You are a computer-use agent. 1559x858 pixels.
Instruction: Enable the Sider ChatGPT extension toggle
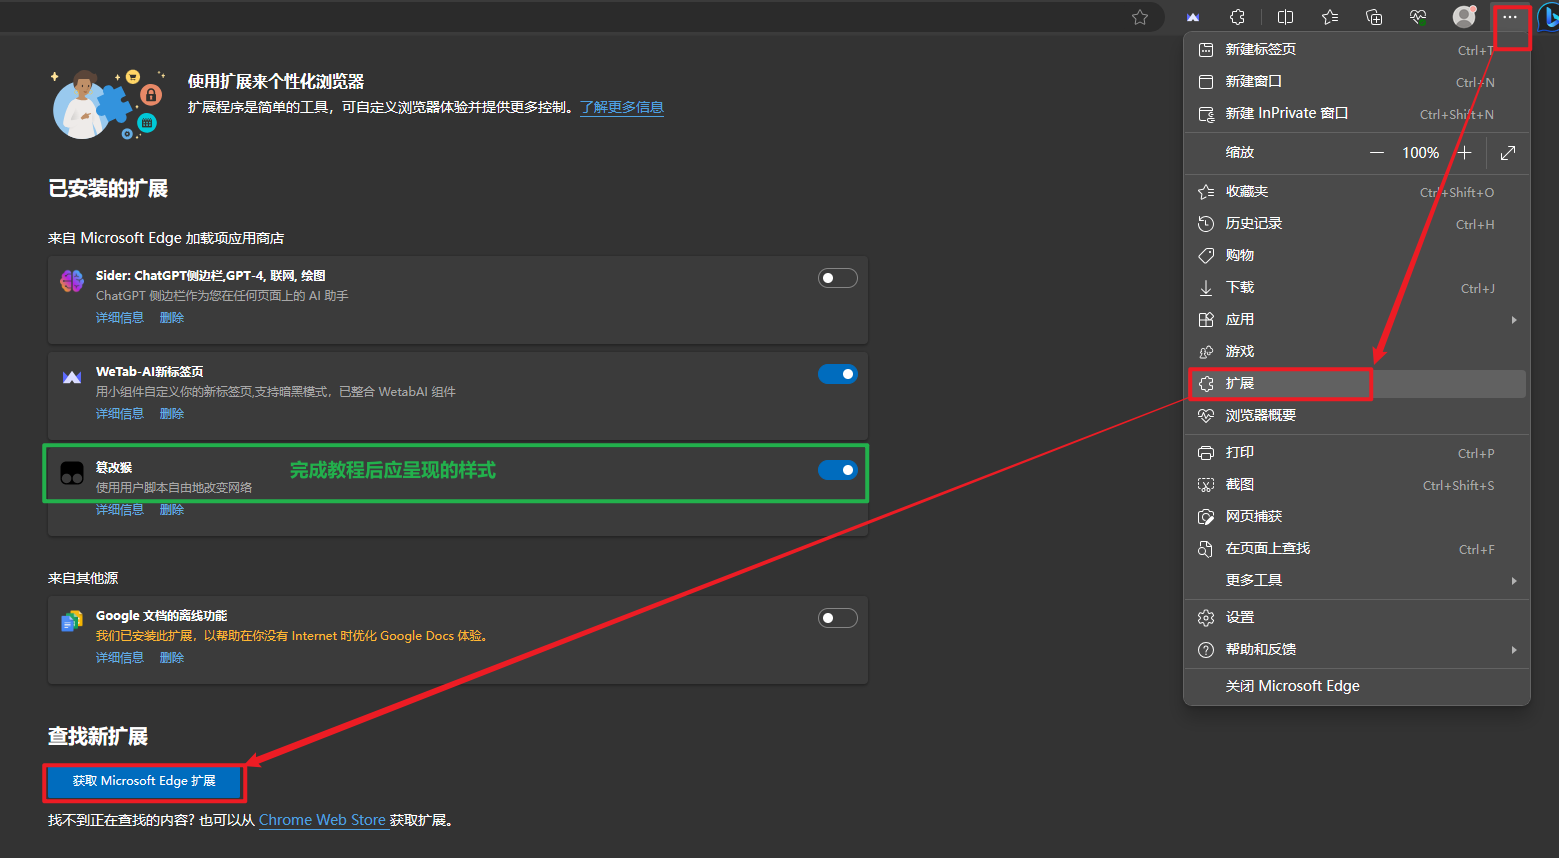[838, 278]
